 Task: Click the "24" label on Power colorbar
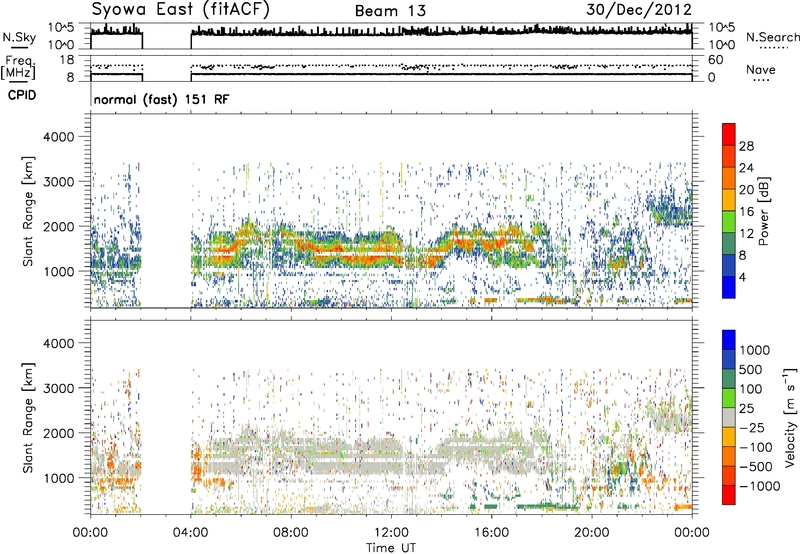point(746,168)
